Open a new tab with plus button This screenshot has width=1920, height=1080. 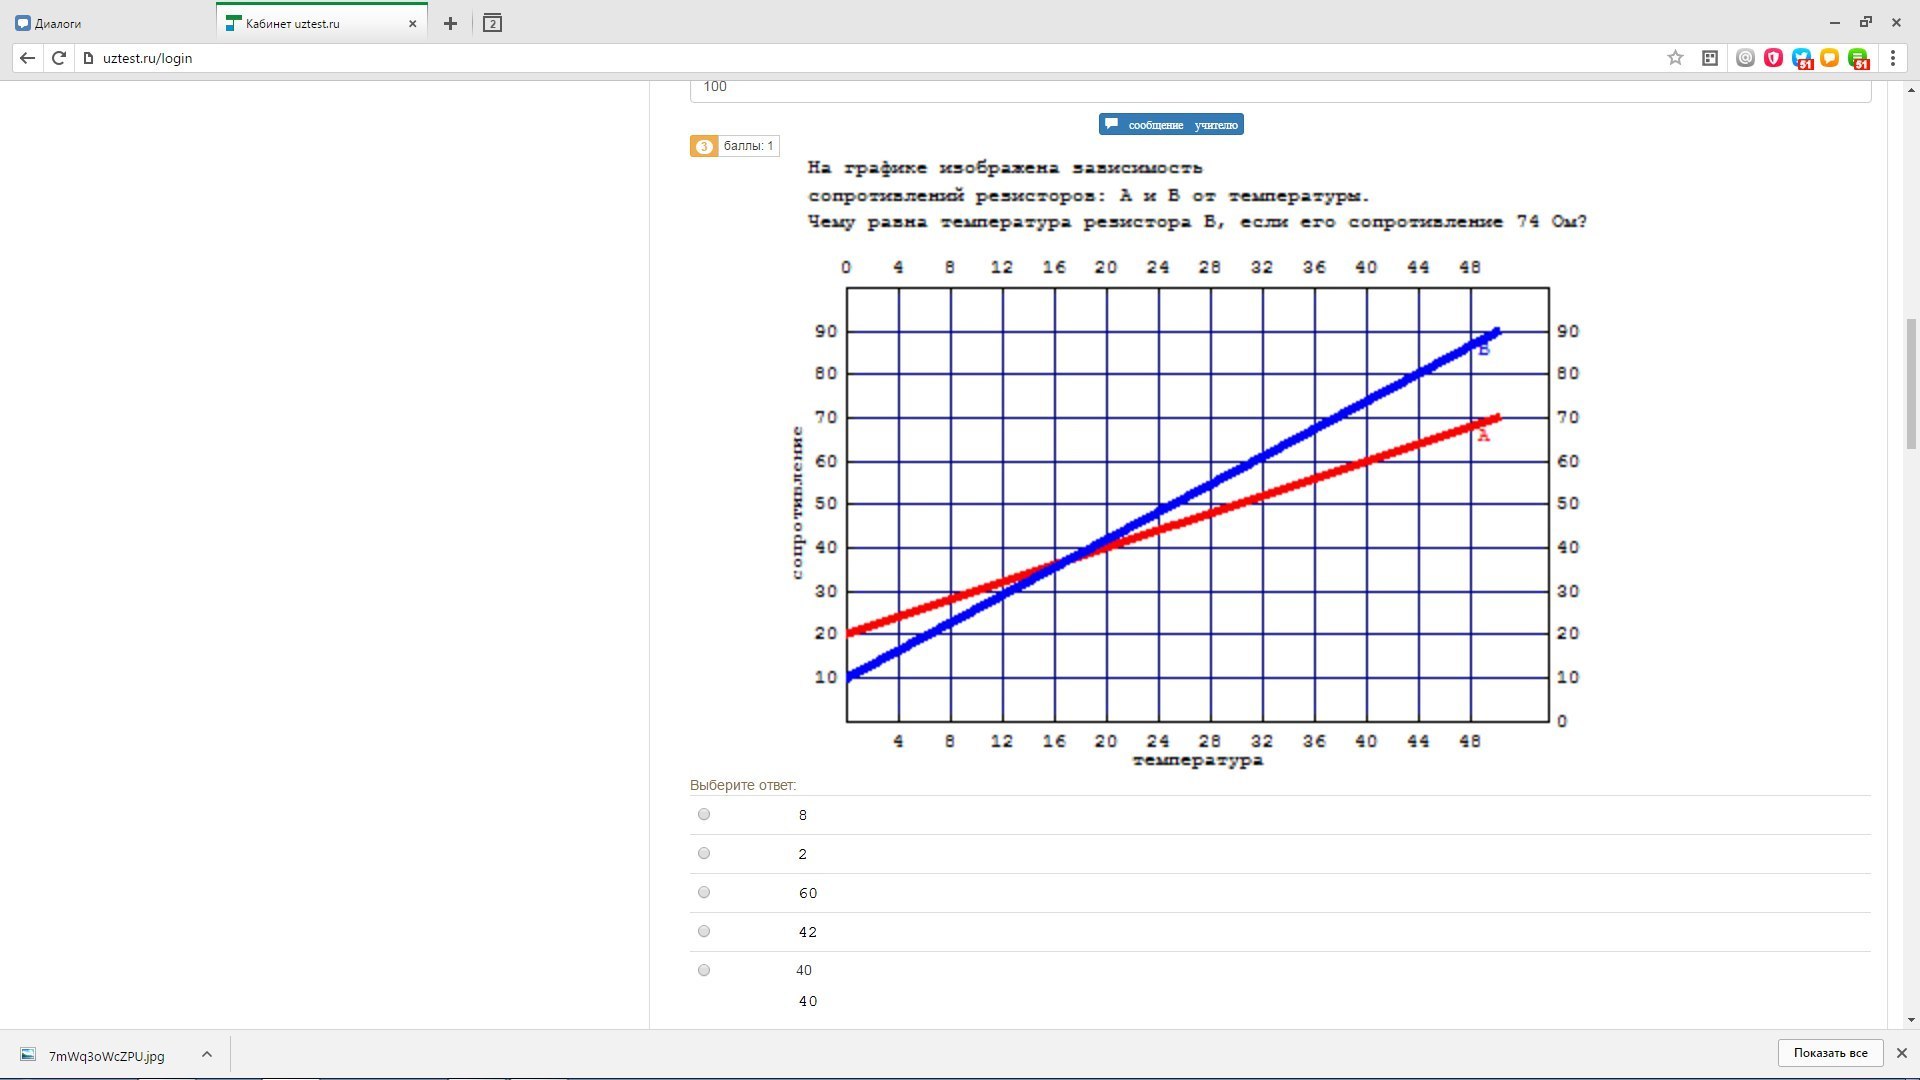point(450,23)
